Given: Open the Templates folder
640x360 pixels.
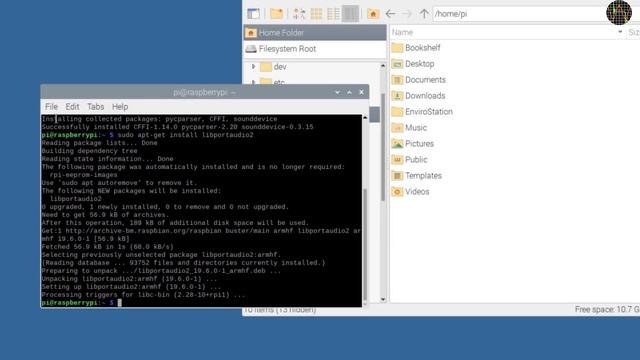Looking at the screenshot, I should point(417,176).
